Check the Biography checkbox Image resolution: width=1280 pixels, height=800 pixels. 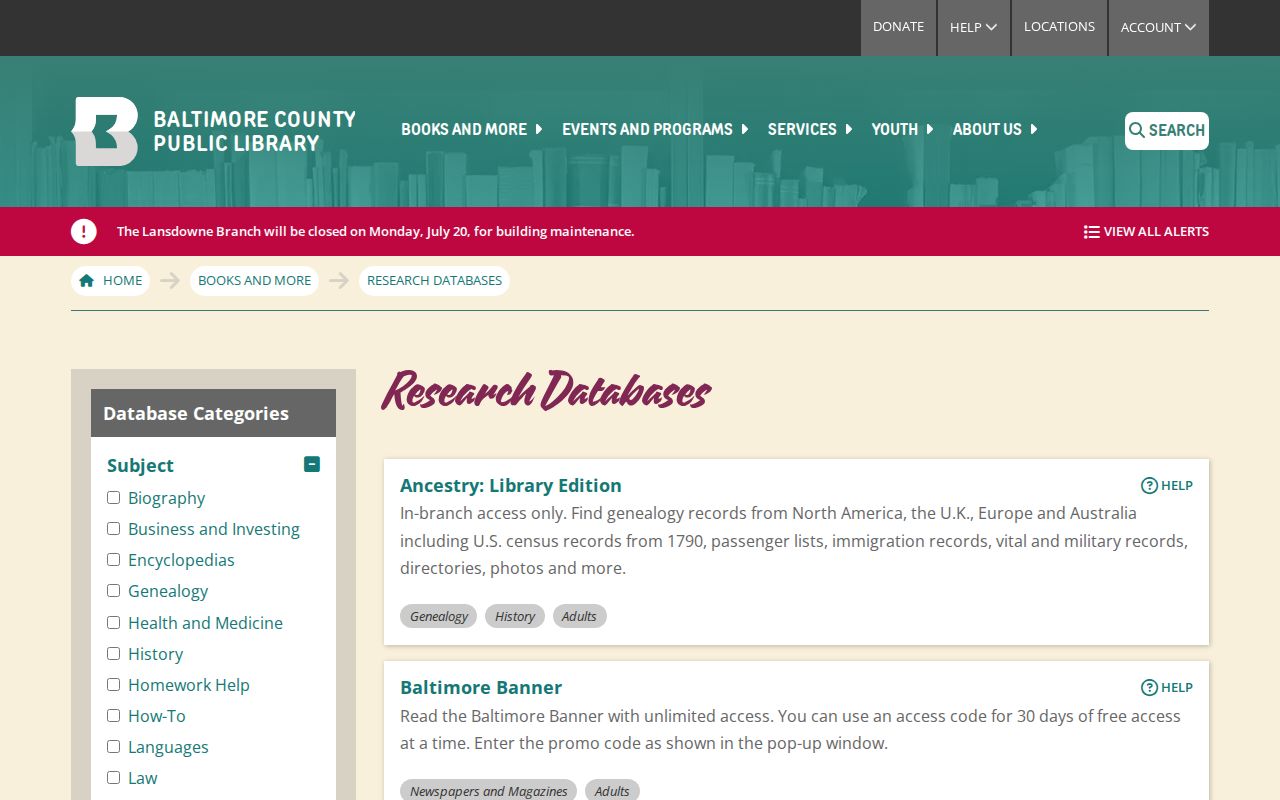(x=113, y=497)
